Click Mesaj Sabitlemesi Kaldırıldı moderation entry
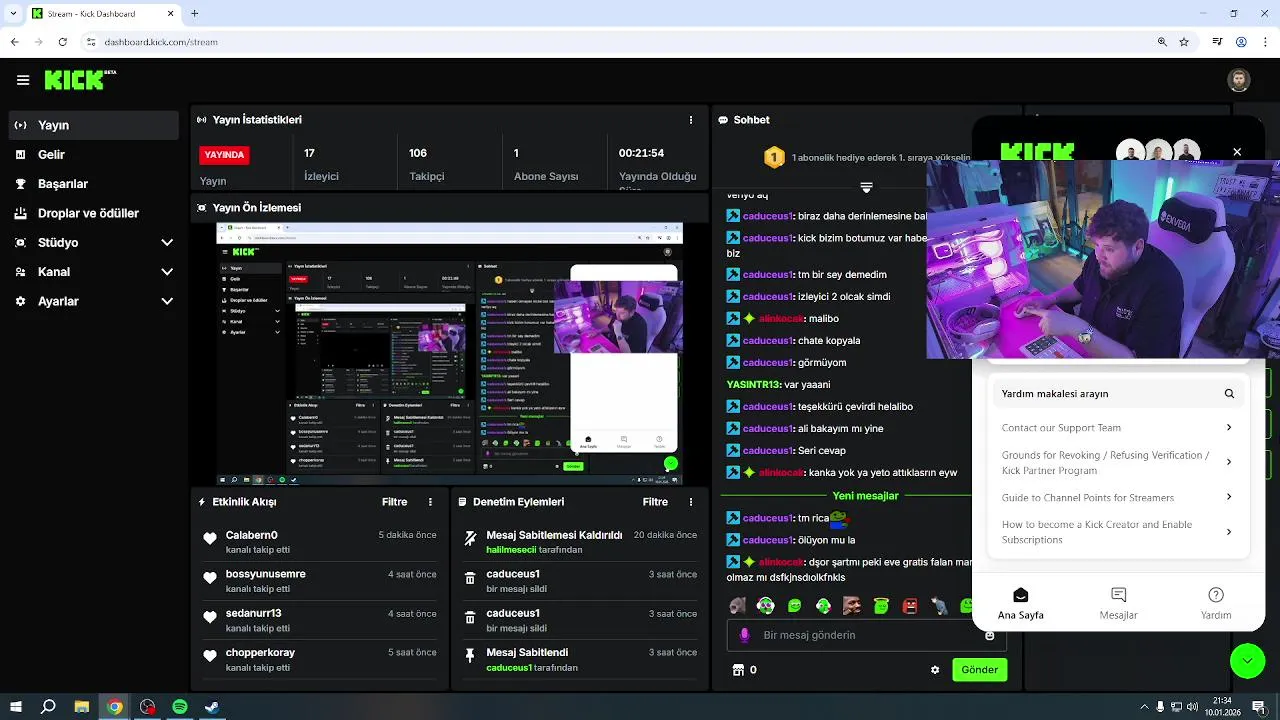The height and width of the screenshot is (720, 1280). [580, 542]
